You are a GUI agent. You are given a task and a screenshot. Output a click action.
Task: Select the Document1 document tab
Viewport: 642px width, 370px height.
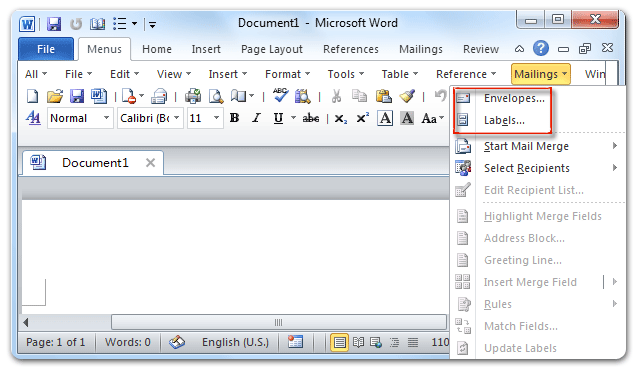click(93, 163)
